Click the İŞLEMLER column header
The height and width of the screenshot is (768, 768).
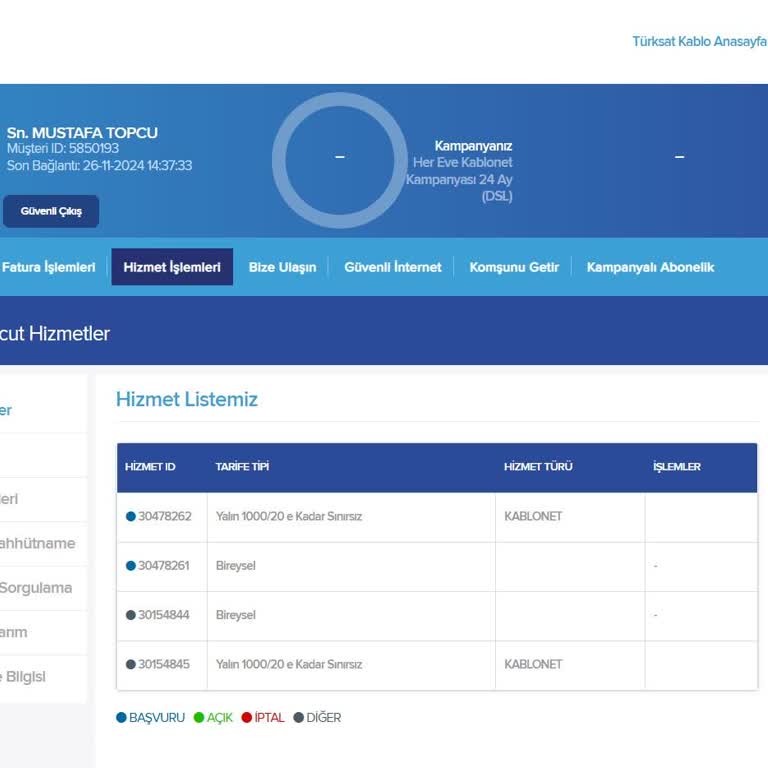pos(677,467)
